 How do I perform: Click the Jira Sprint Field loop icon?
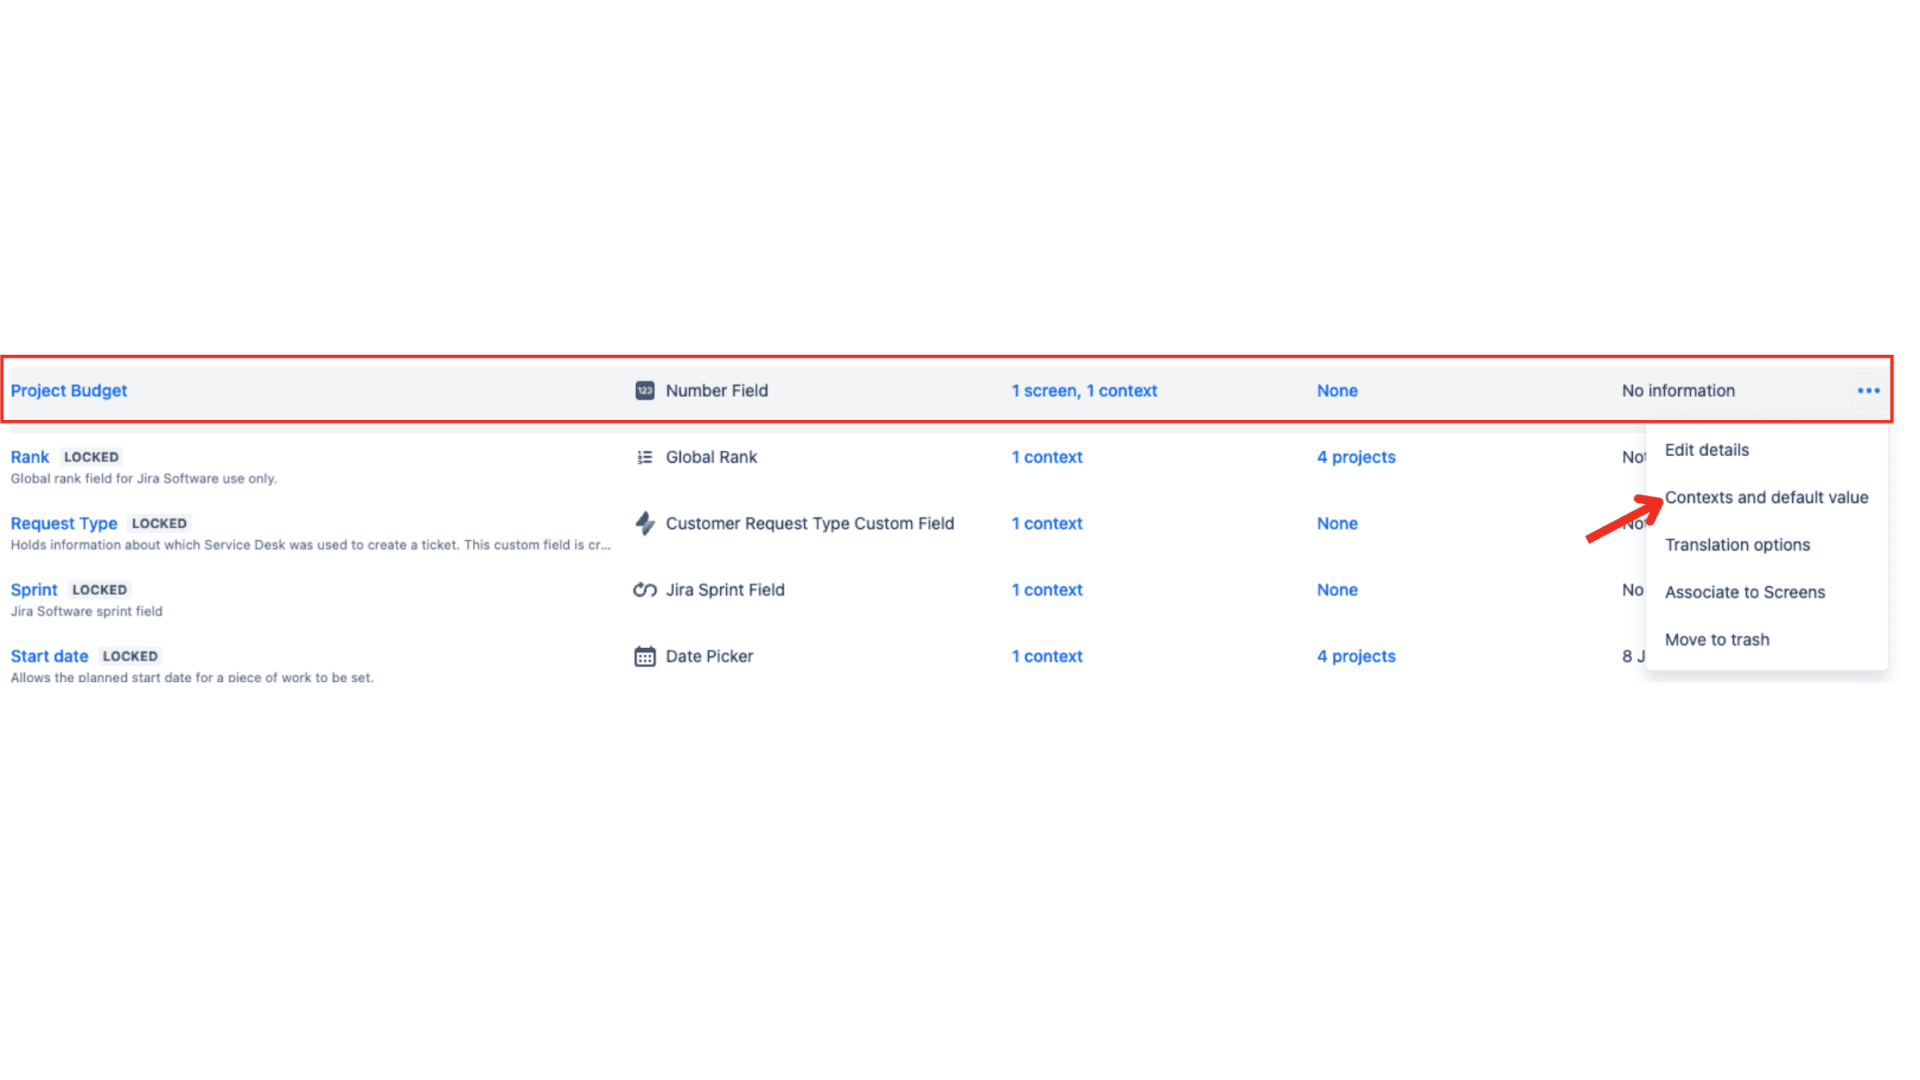(645, 590)
